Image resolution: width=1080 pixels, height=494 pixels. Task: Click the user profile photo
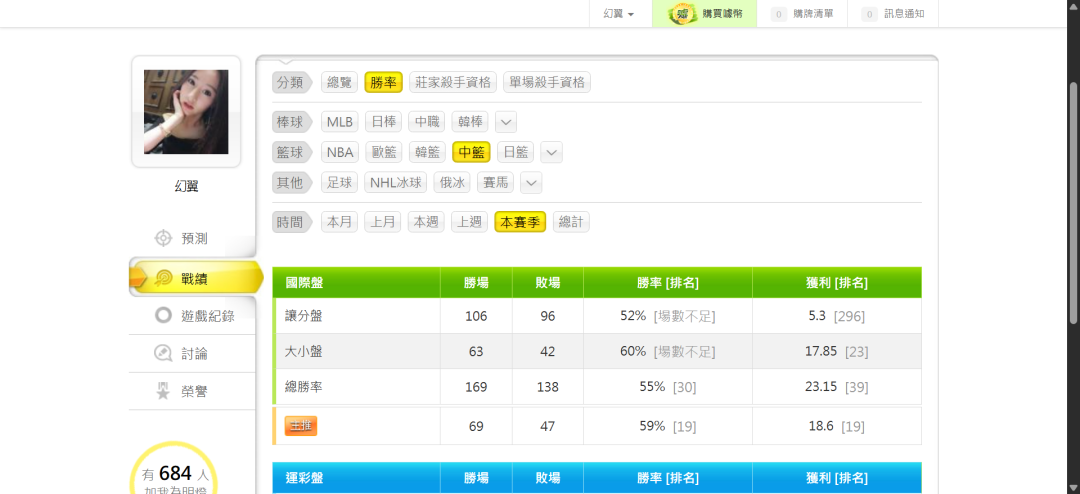click(x=186, y=111)
